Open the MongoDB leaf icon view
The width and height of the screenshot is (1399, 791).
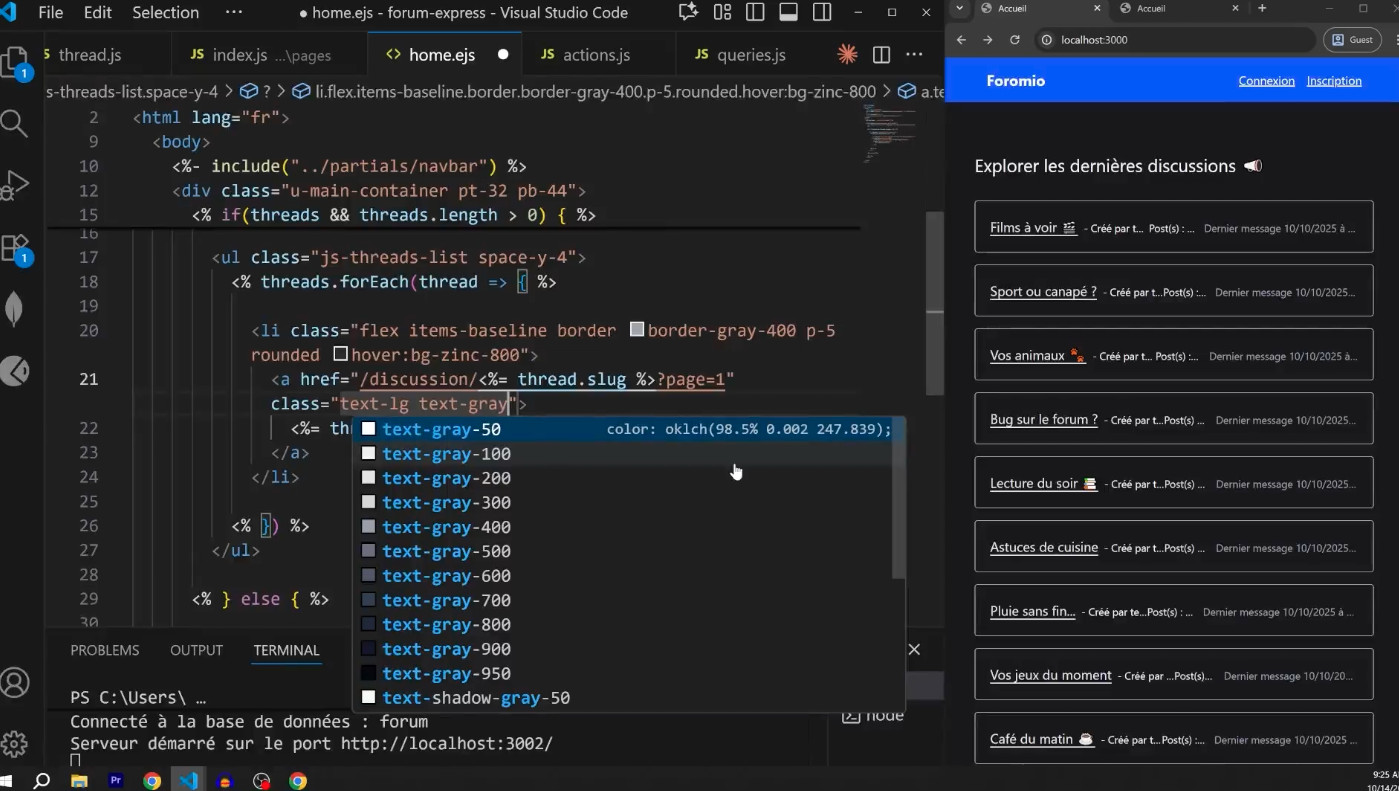tap(14, 309)
